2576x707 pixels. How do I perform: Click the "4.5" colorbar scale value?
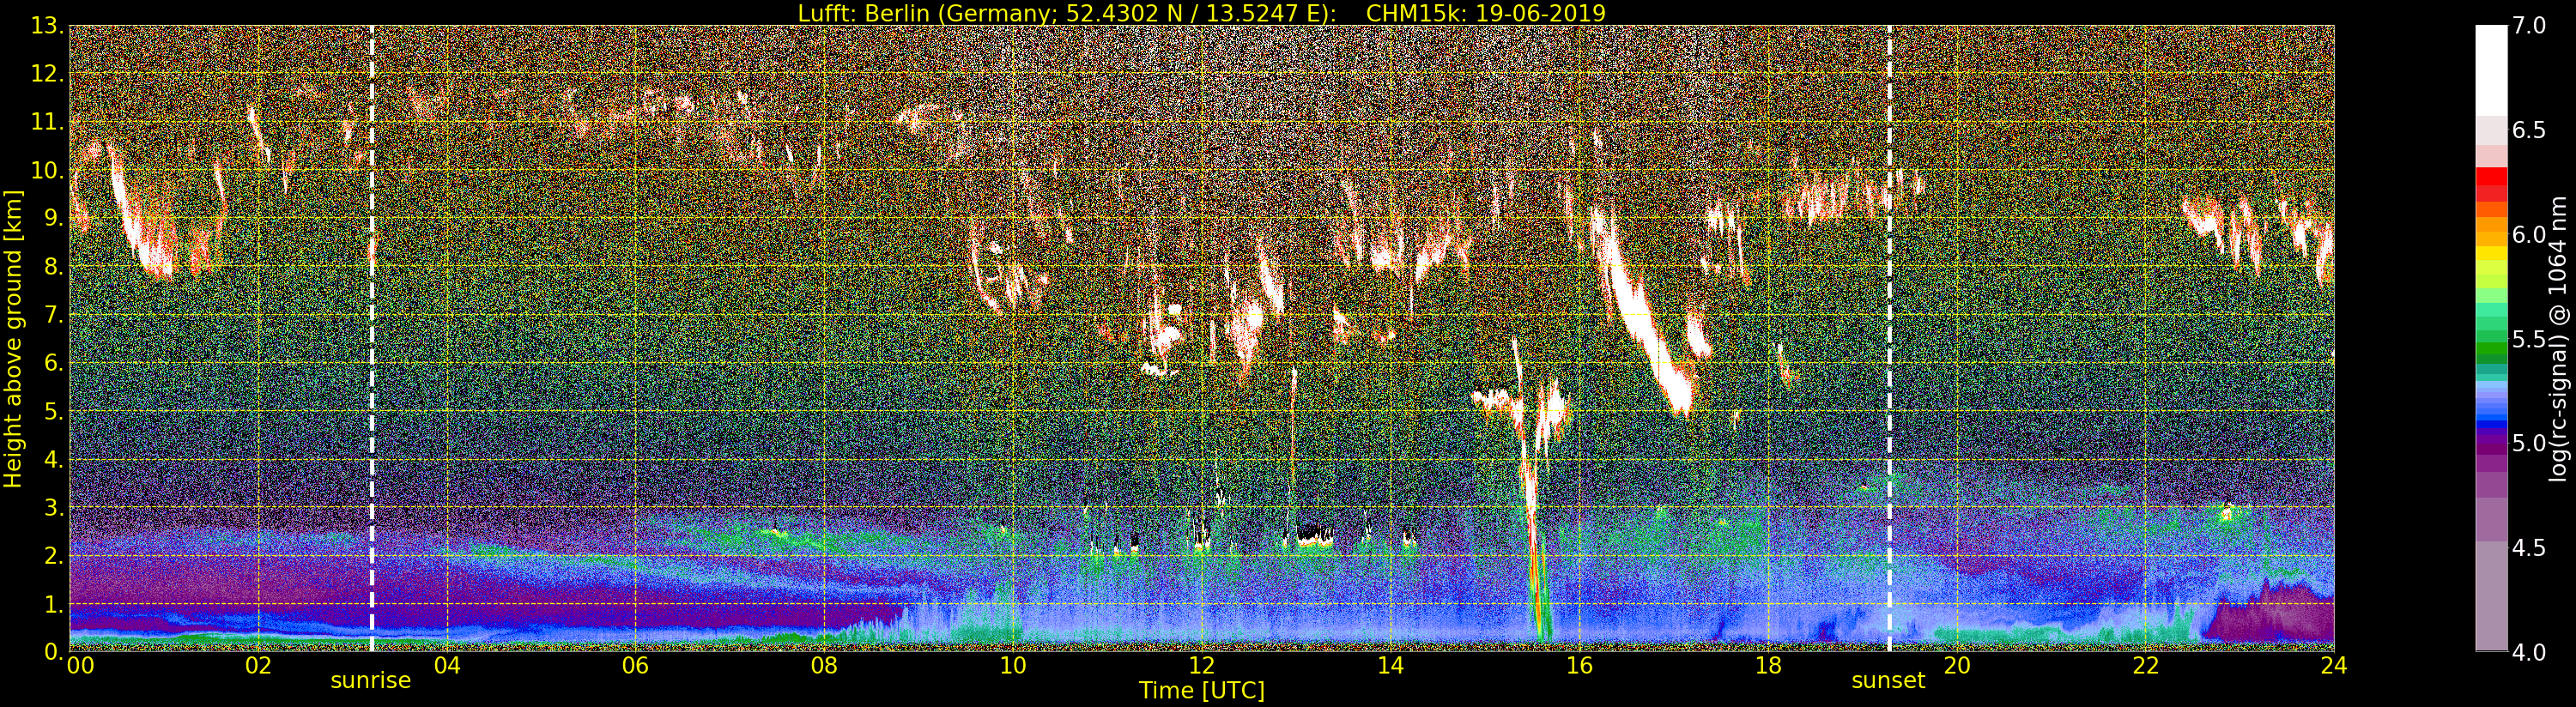point(2529,547)
